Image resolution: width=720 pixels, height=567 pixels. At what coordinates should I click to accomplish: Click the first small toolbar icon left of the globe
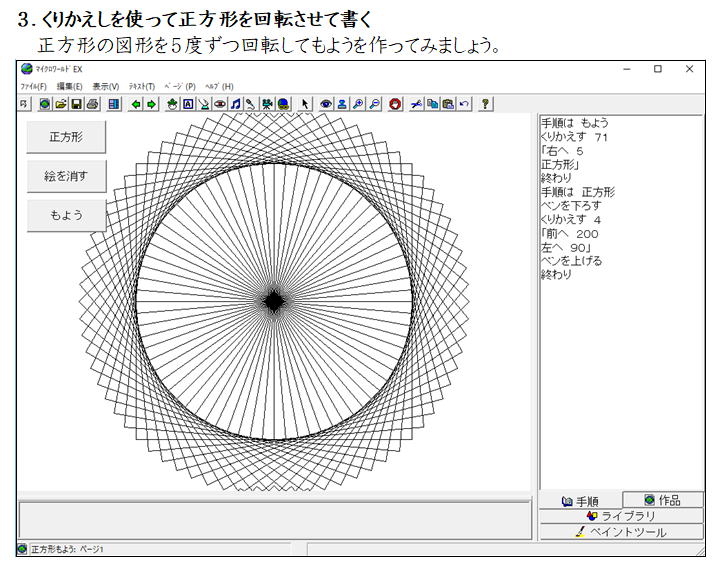[23, 104]
